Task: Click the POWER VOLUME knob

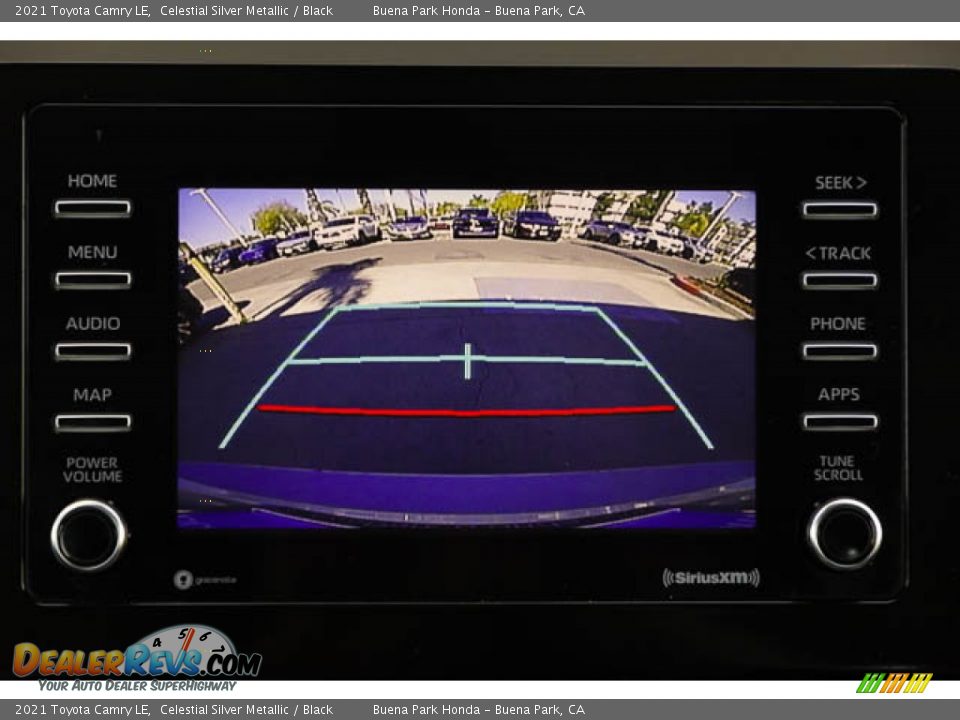Action: [89, 535]
